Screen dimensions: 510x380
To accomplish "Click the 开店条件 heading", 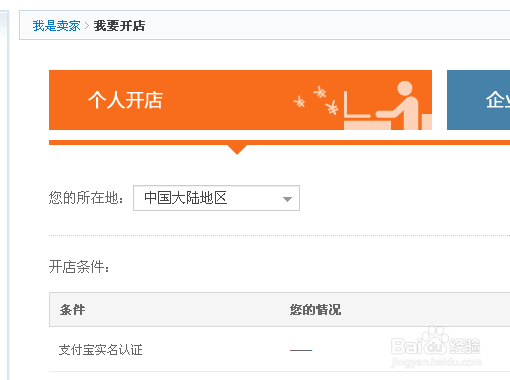I will [x=79, y=267].
